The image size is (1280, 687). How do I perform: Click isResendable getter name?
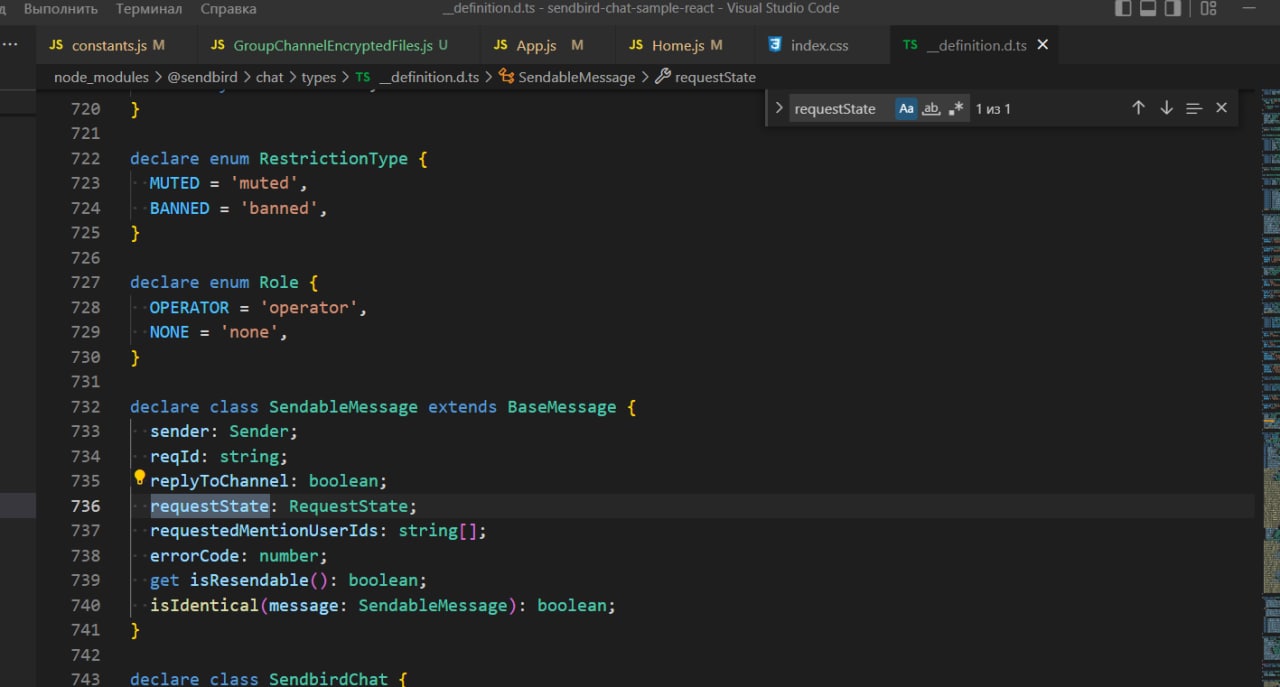click(x=250, y=580)
